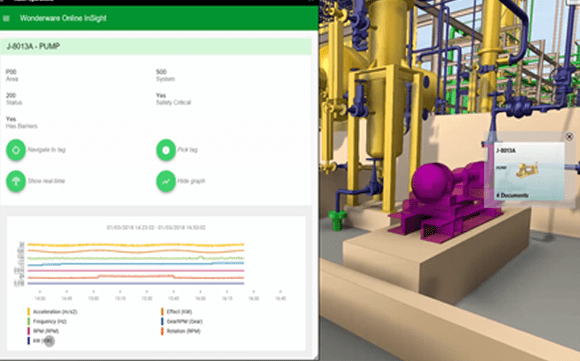Open the pump thumbnail in J-8013A card
Viewport: 580px width, 361px height.
tap(527, 169)
